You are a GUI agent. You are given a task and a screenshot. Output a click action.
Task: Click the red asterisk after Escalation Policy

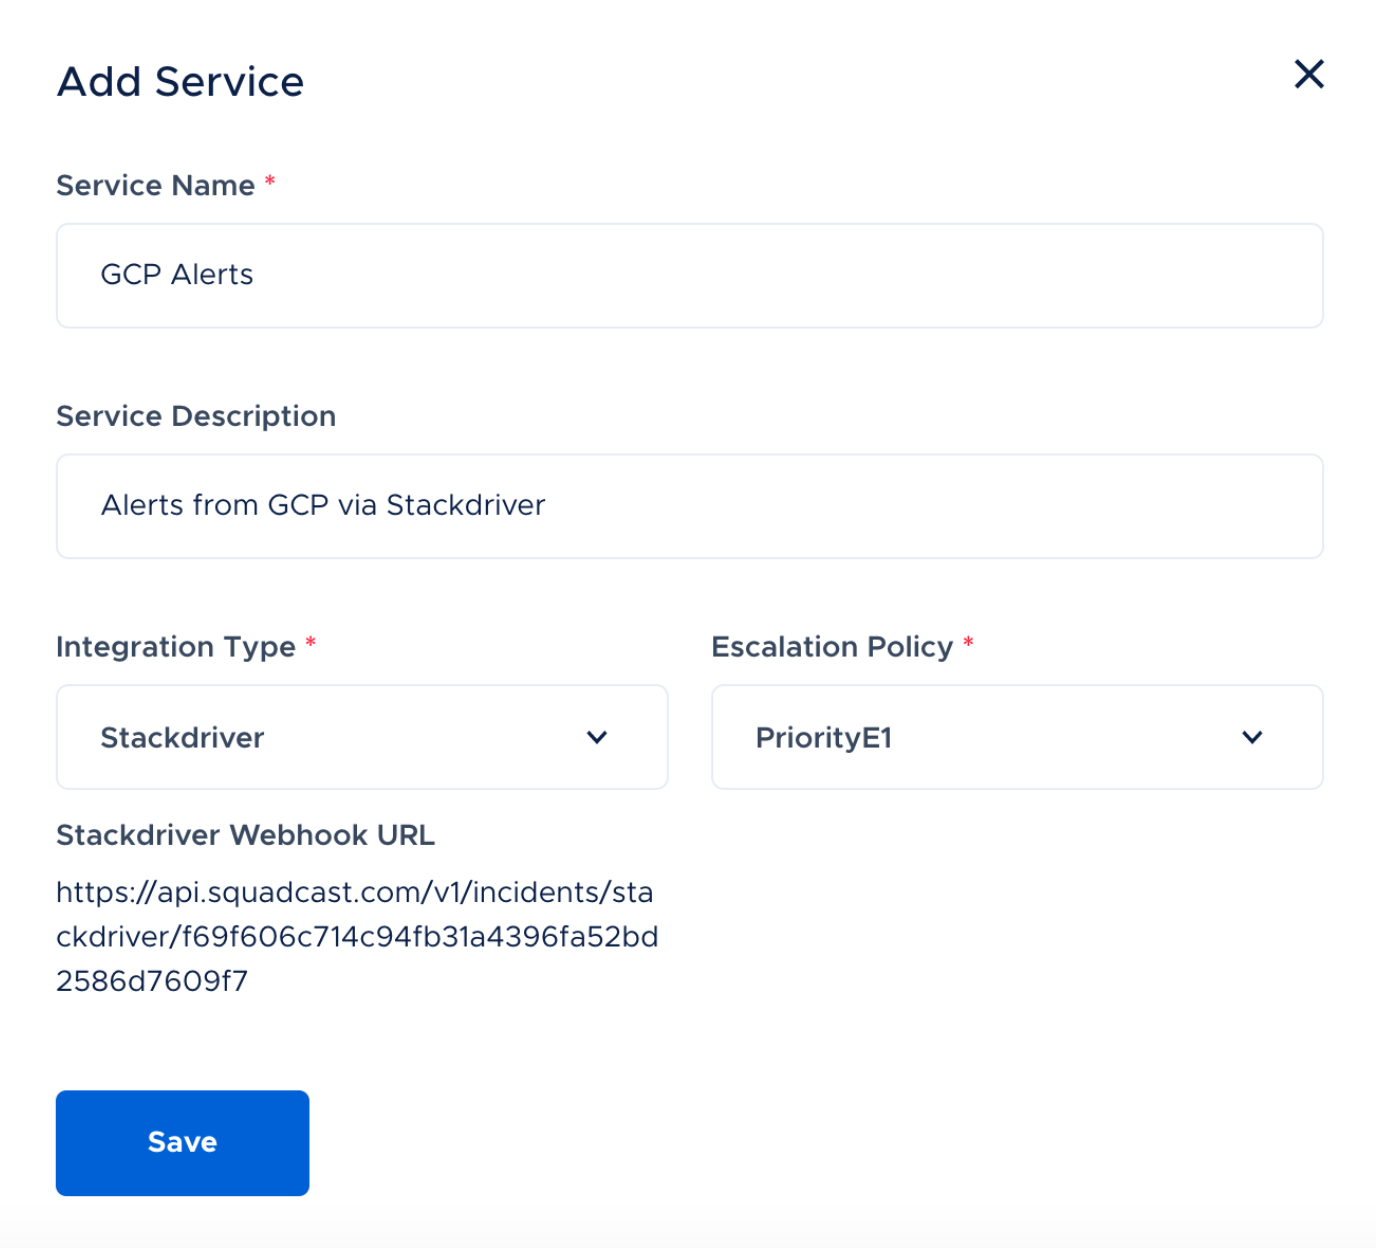(x=968, y=643)
